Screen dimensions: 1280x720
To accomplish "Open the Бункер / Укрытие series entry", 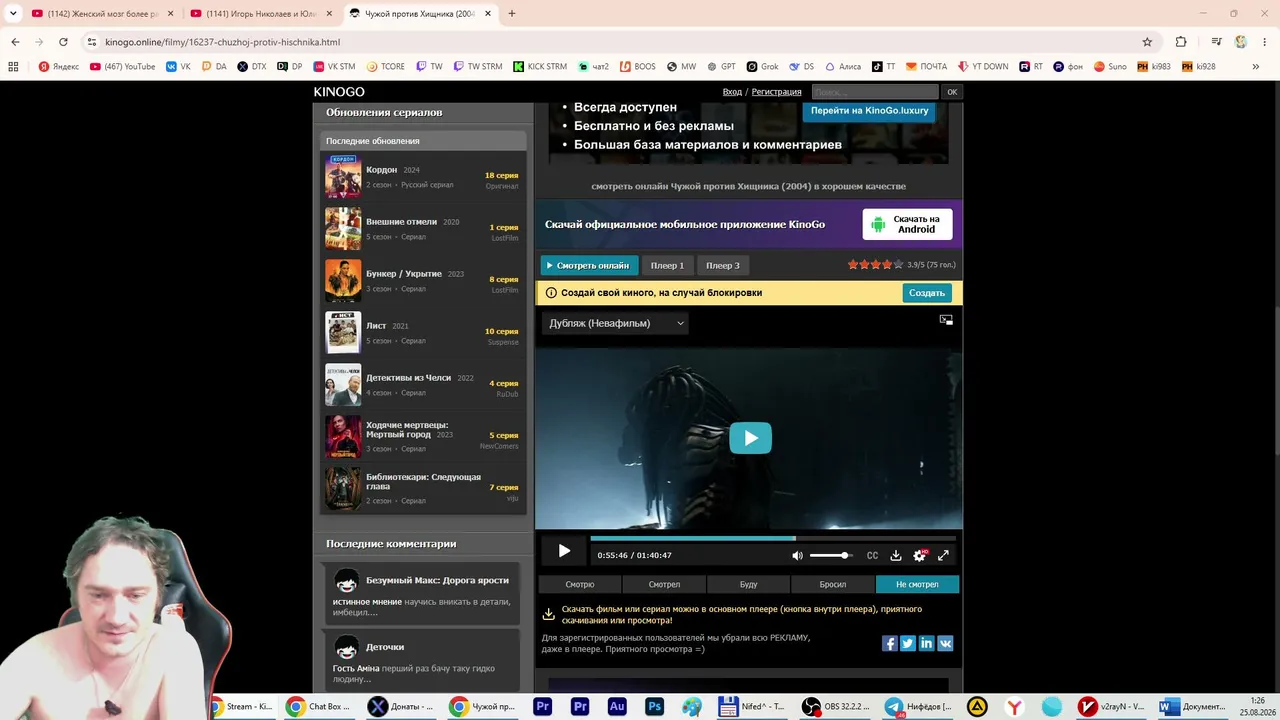I will 423,281.
